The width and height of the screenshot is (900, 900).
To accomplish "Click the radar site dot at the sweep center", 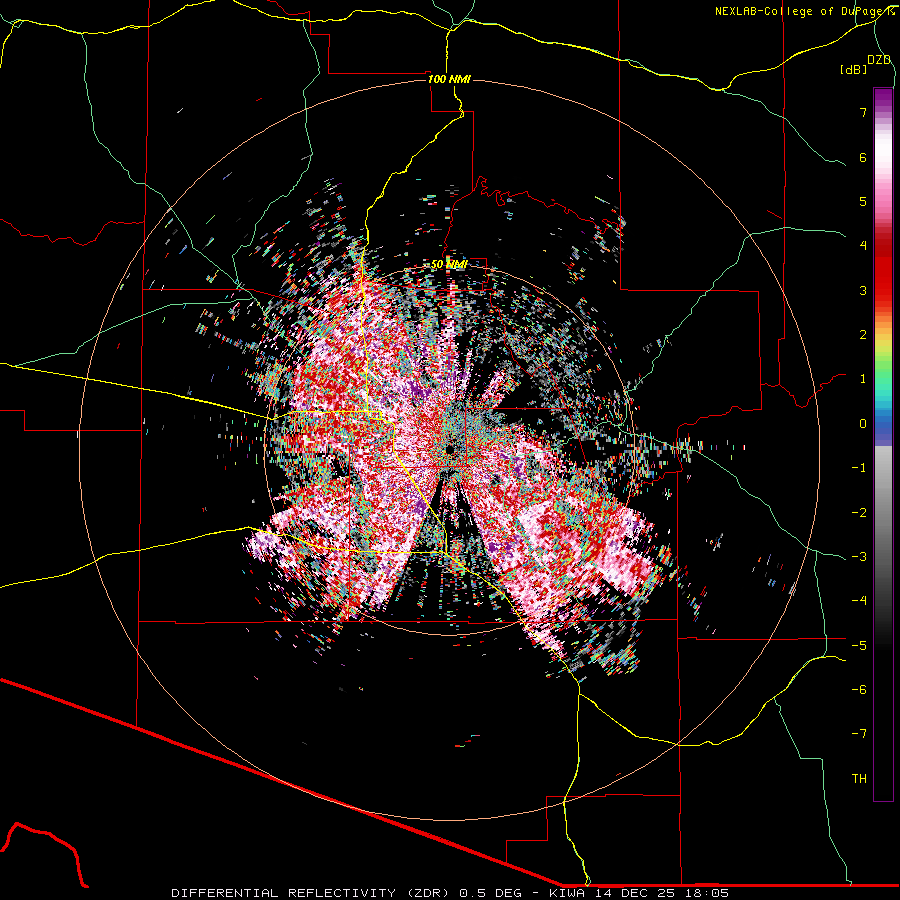I will pyautogui.click(x=449, y=449).
